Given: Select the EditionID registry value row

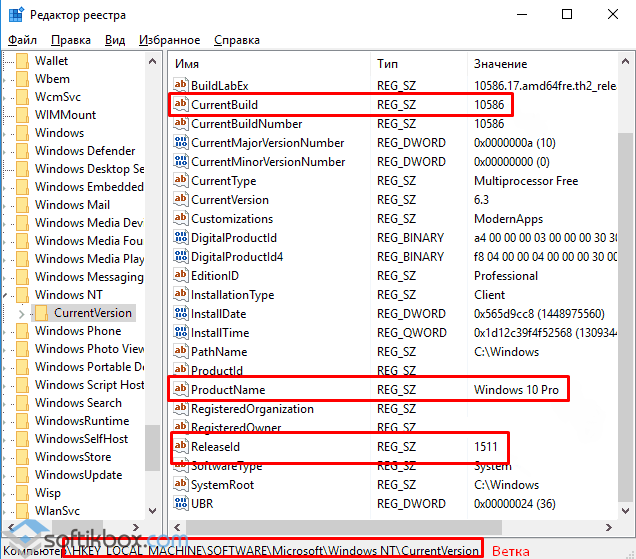Looking at the screenshot, I should pos(215,276).
